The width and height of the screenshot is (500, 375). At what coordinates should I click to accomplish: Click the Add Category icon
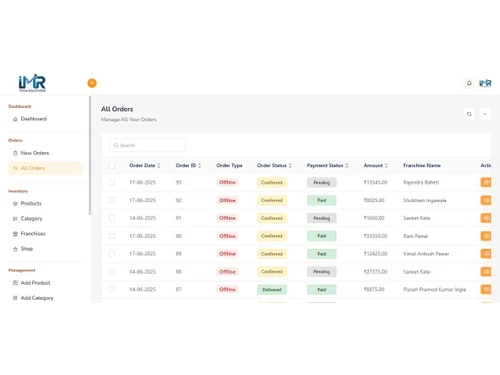pyautogui.click(x=15, y=298)
